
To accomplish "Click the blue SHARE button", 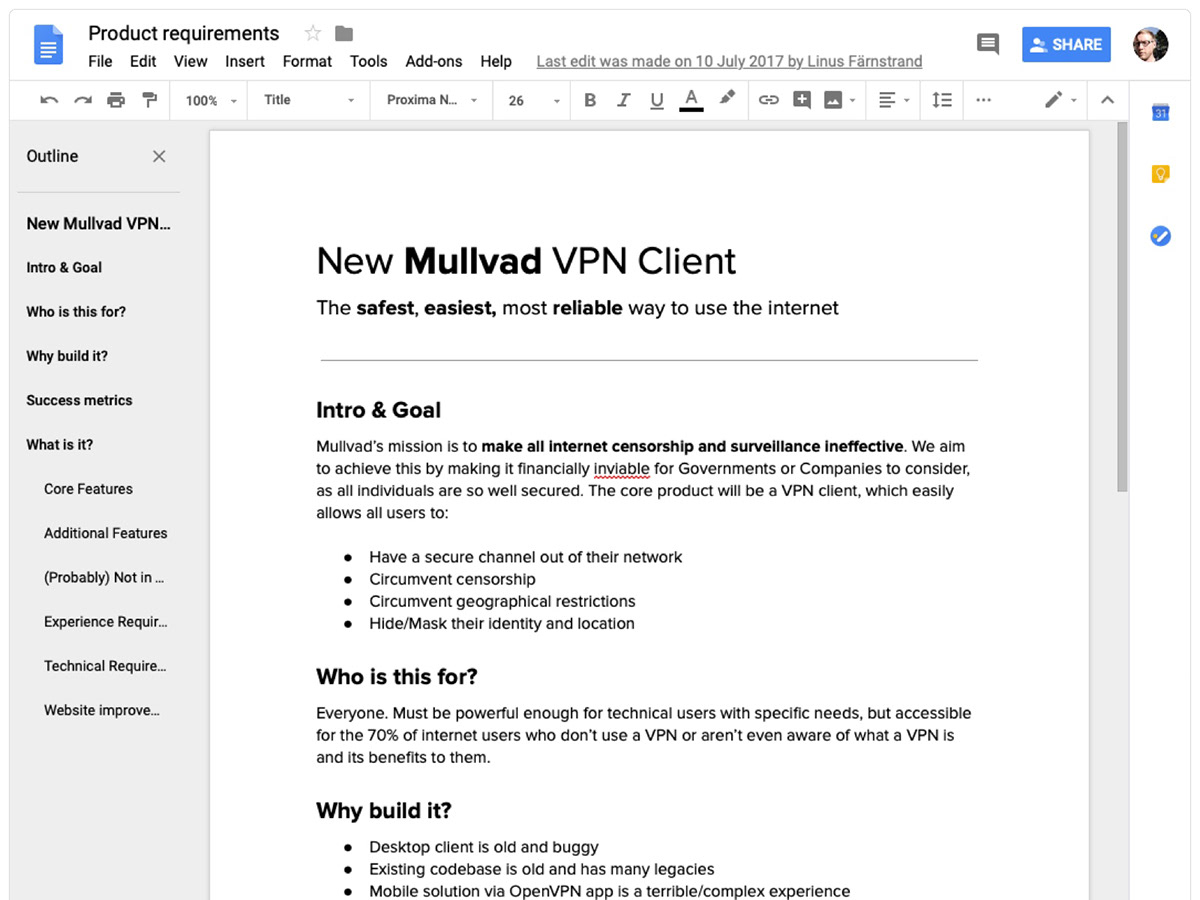I will pyautogui.click(x=1066, y=44).
